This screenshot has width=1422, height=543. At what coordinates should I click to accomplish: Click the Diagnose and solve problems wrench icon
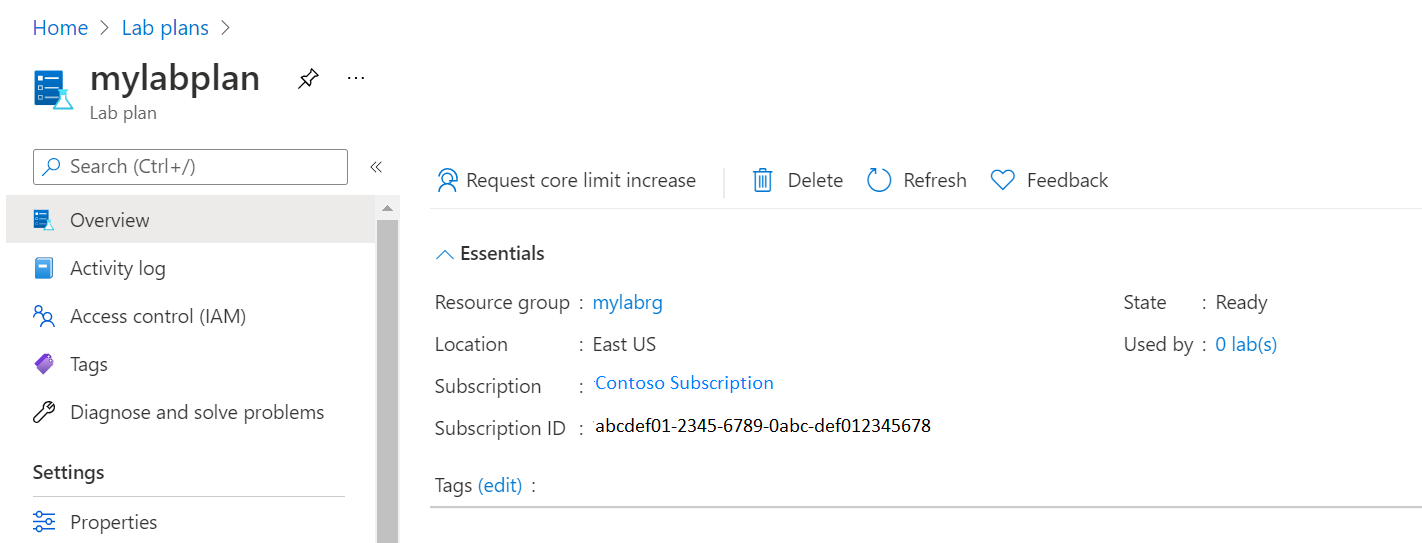click(44, 412)
